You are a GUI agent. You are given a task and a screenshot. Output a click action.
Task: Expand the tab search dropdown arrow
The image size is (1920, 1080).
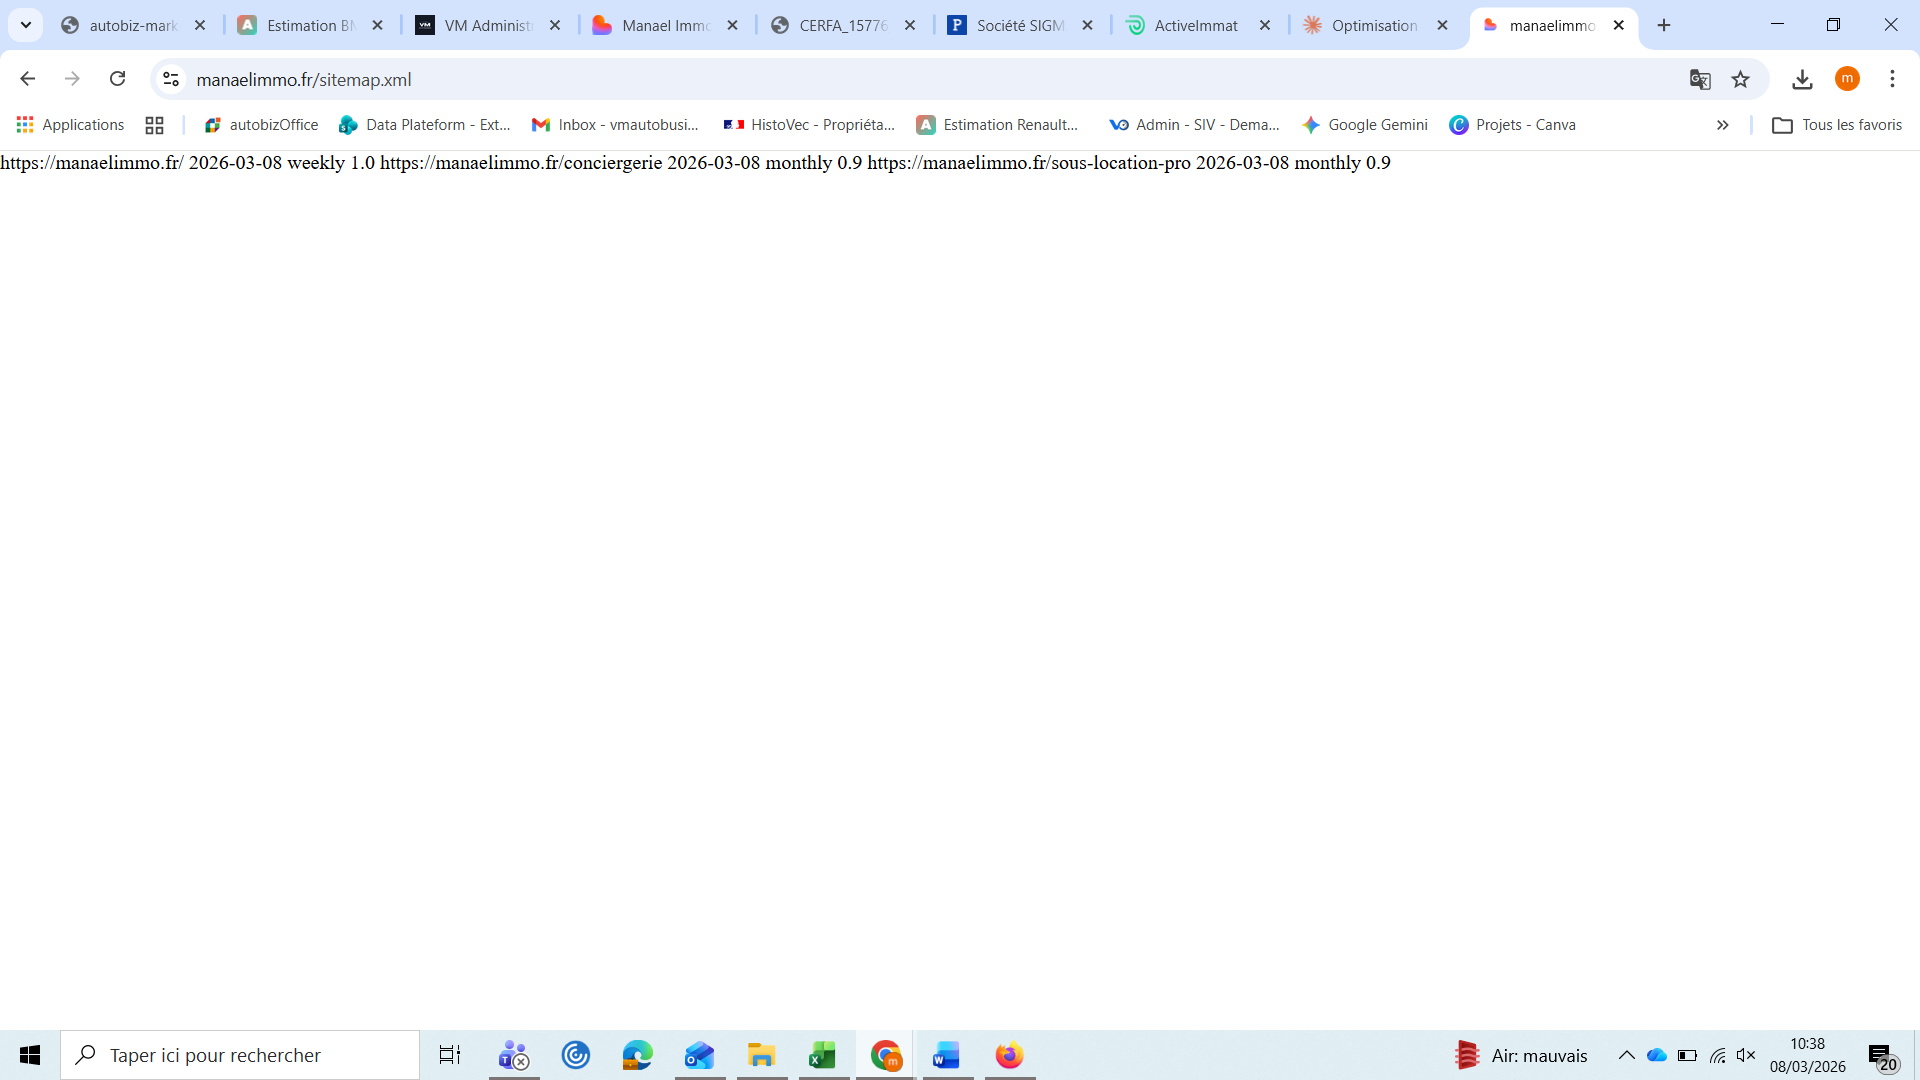(26, 25)
